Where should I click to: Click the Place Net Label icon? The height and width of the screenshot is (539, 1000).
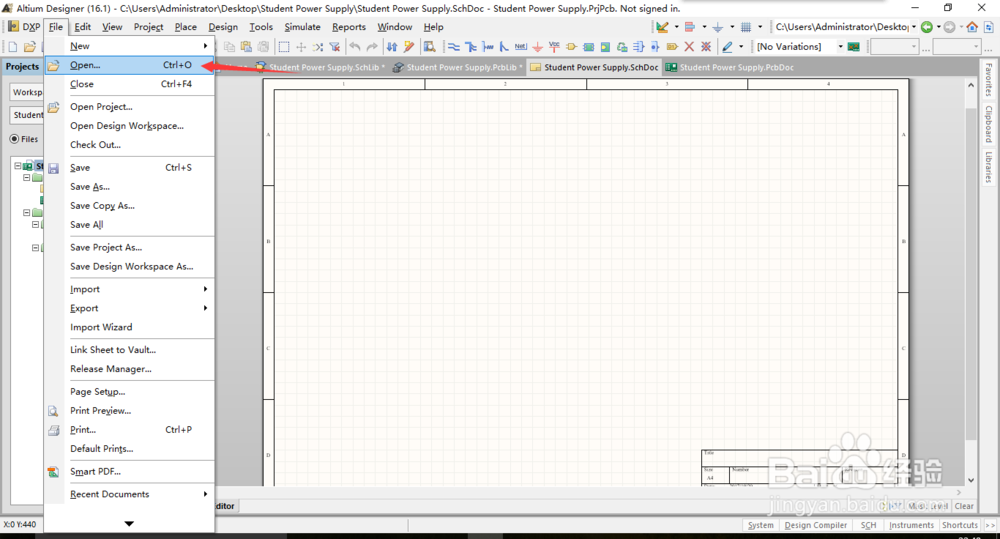521,47
